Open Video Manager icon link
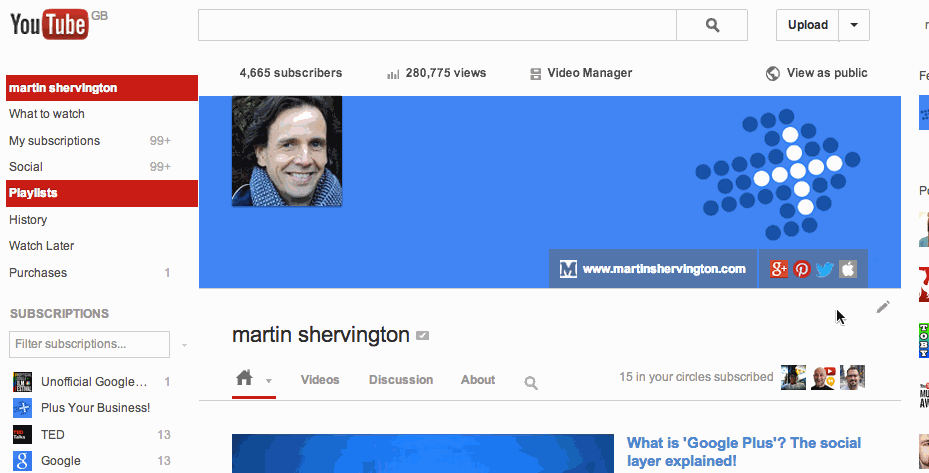 click(536, 73)
